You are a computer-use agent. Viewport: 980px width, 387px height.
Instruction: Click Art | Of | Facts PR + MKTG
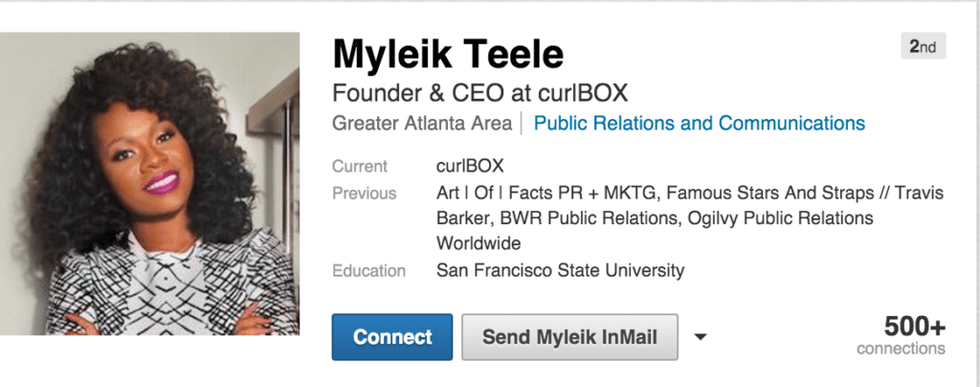point(547,193)
